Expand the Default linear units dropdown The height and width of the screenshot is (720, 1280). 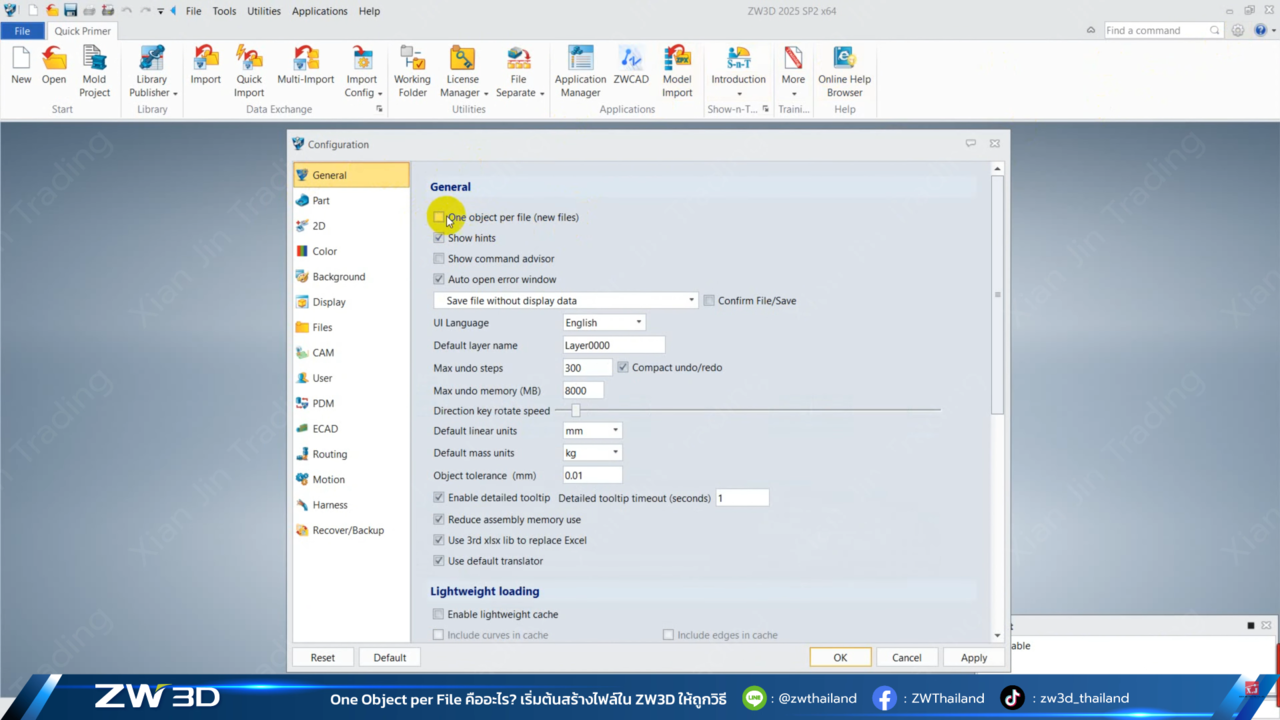[x=592, y=431]
